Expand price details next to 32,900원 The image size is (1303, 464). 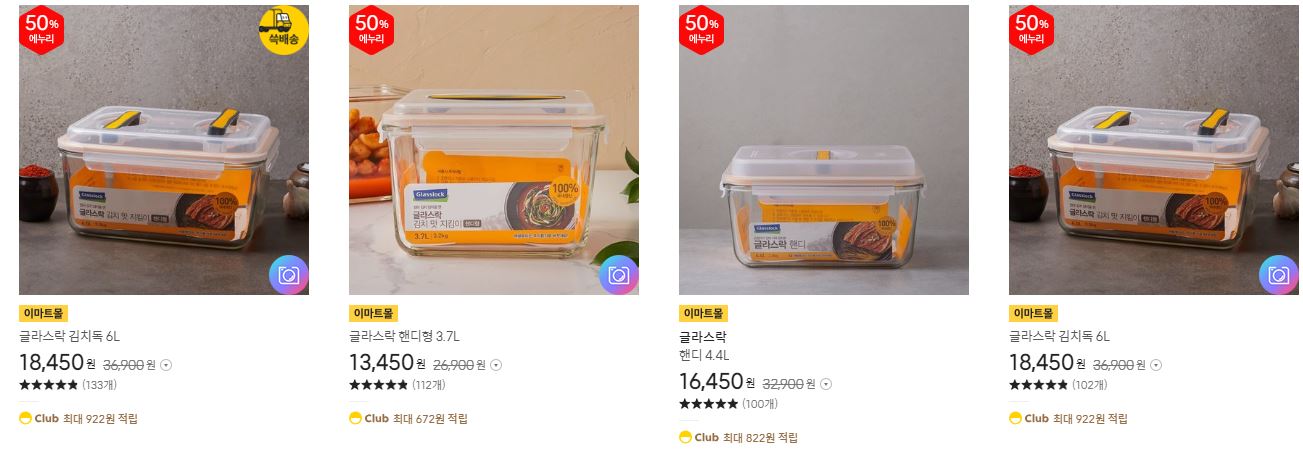pos(826,384)
